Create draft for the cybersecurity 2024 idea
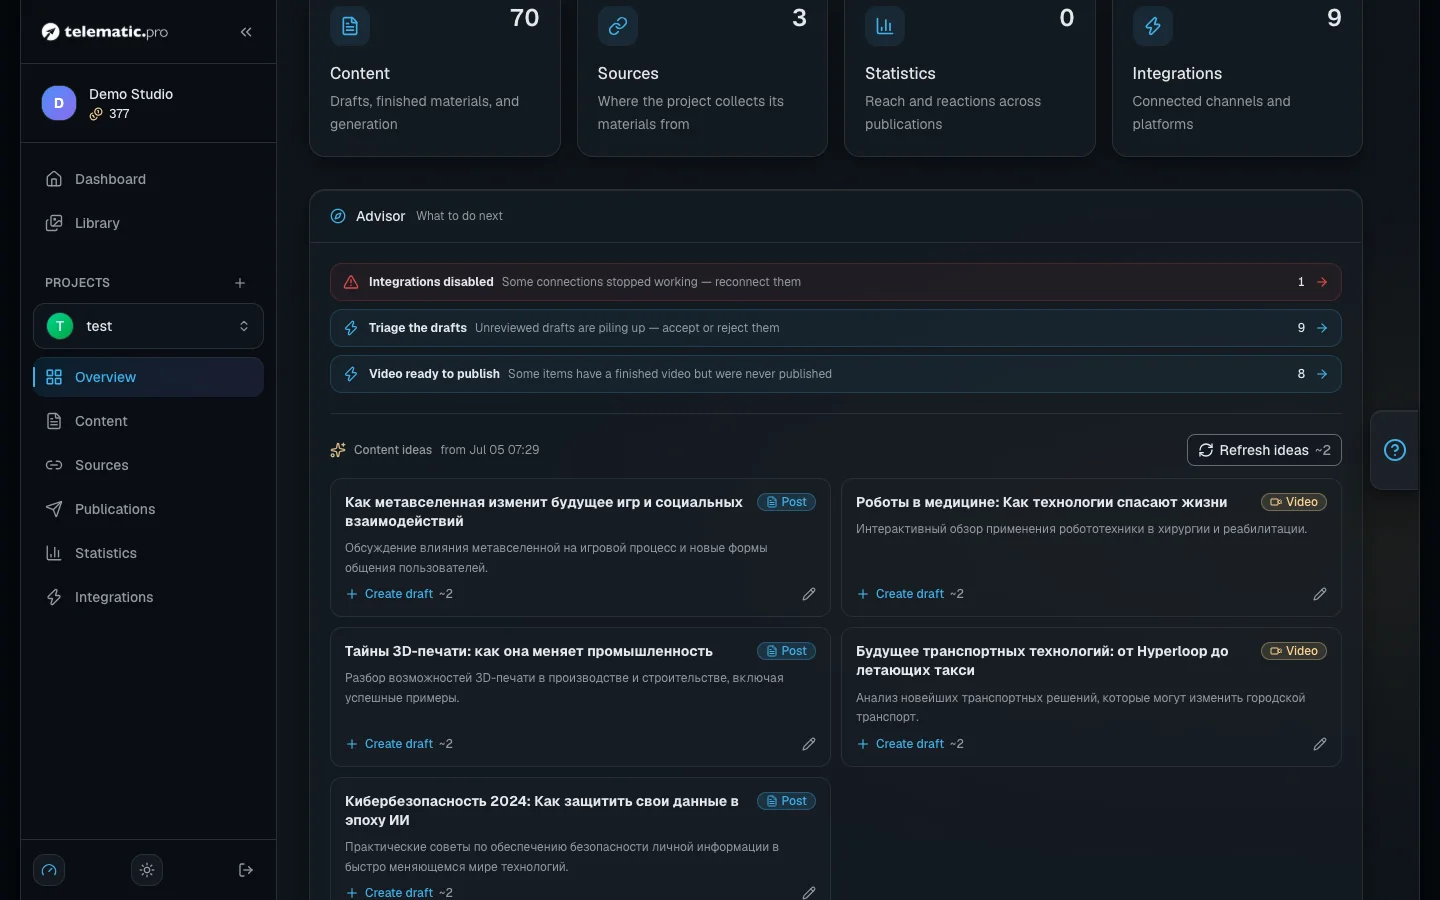Viewport: 1440px width, 900px height. point(399,892)
